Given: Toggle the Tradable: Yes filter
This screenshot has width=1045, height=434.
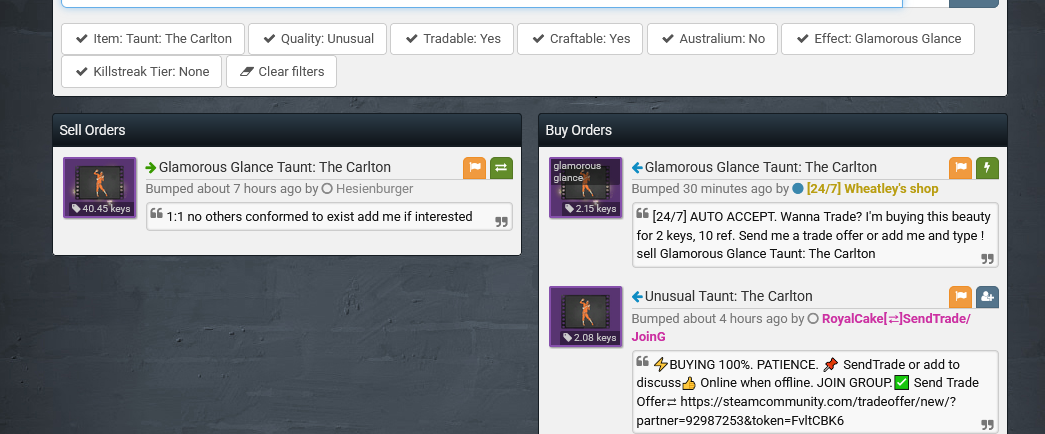Looking at the screenshot, I should pyautogui.click(x=452, y=39).
